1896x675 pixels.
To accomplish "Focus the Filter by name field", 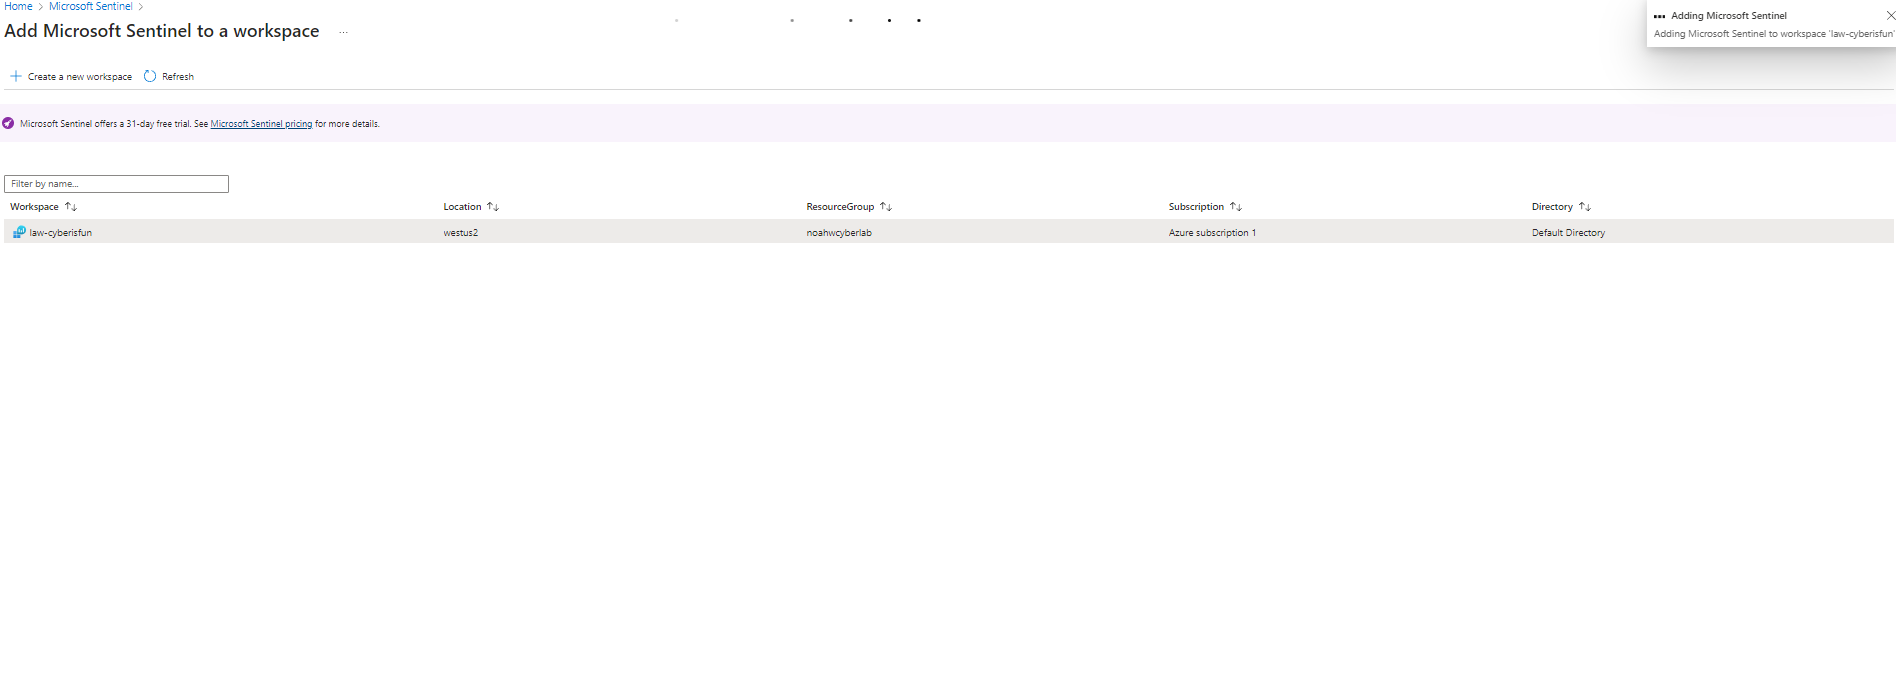I will tap(116, 184).
